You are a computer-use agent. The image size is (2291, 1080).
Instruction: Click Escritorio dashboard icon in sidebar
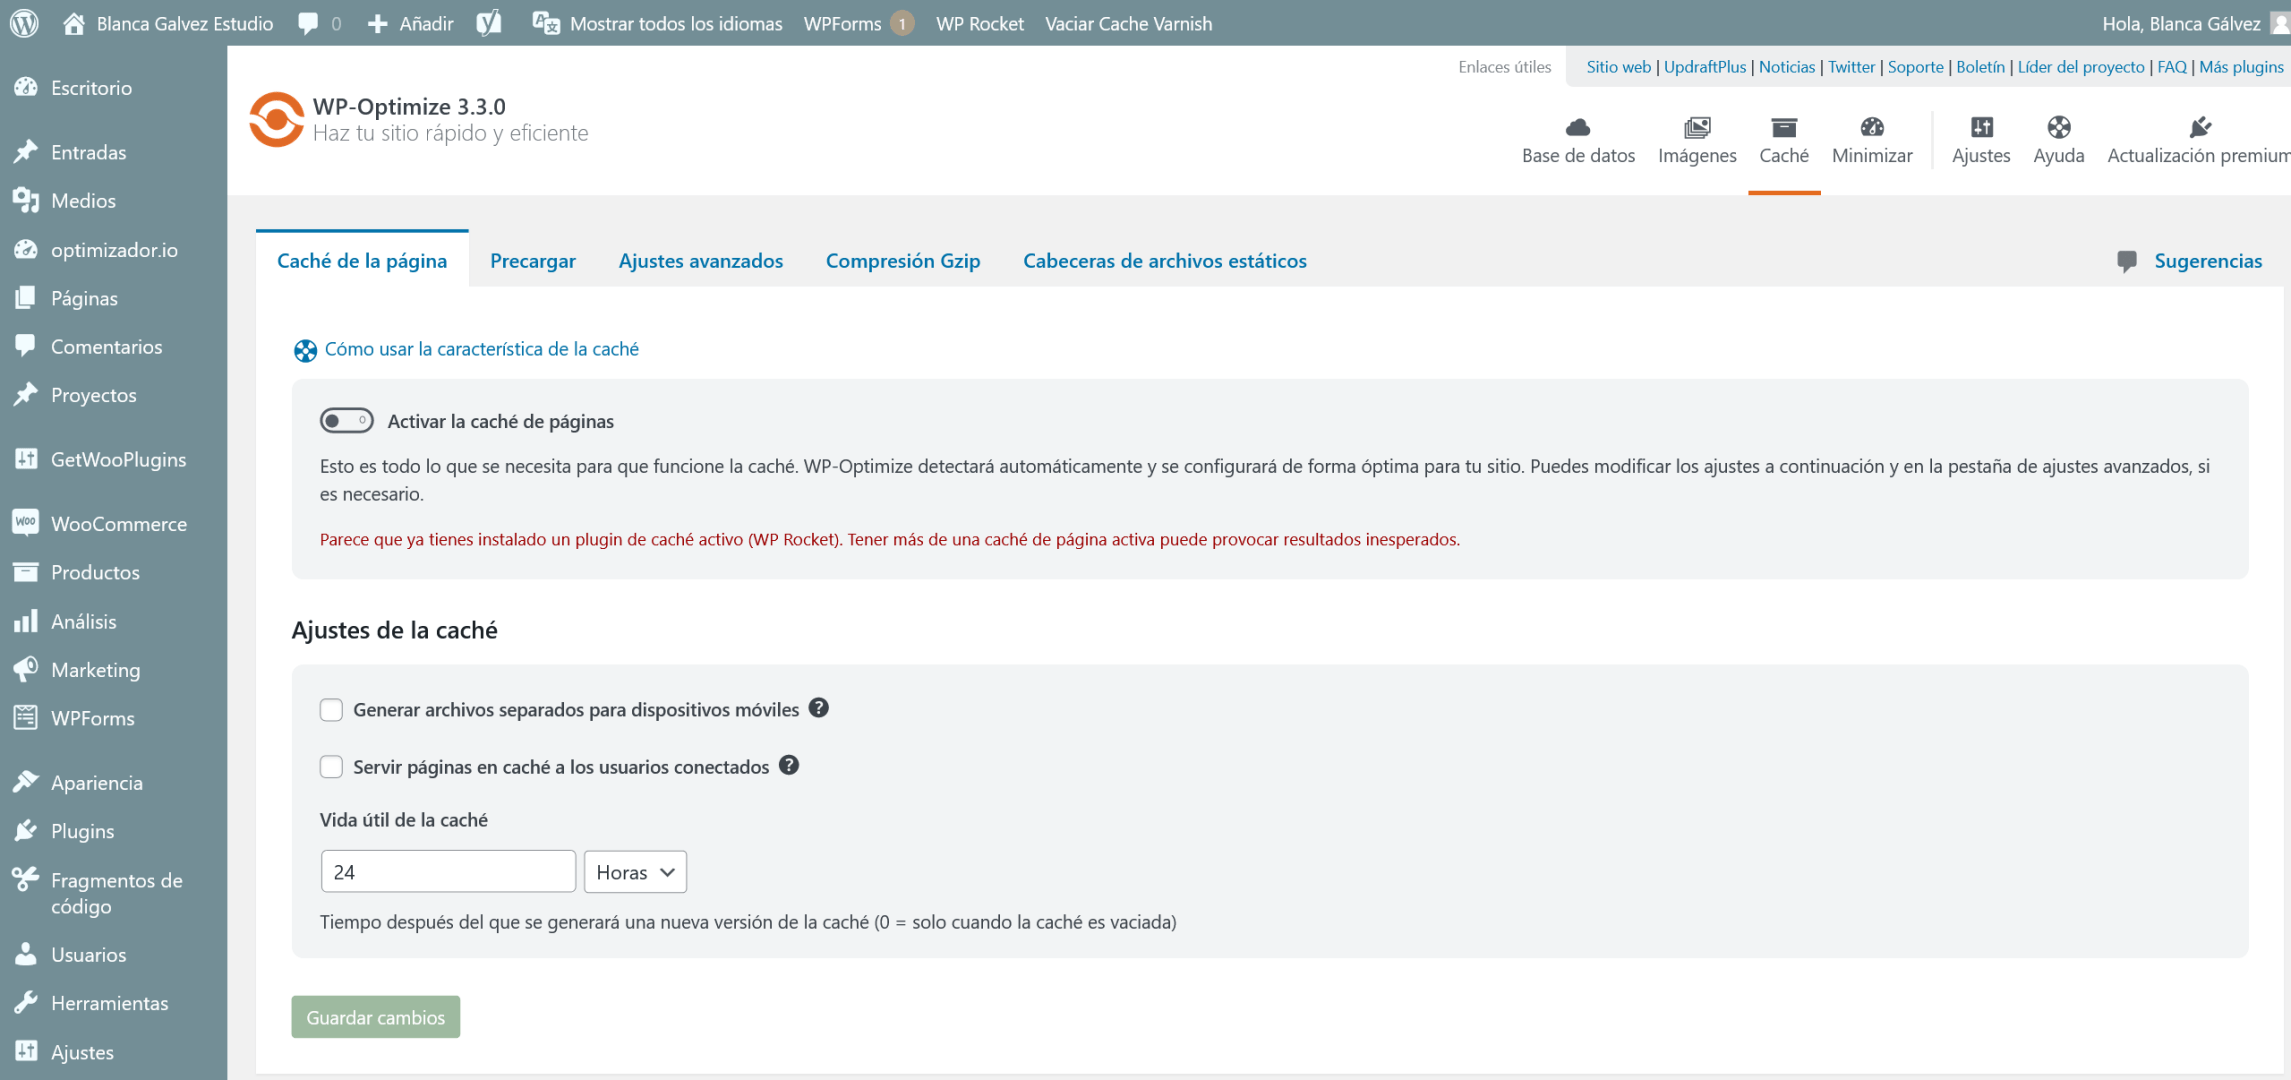coord(26,87)
